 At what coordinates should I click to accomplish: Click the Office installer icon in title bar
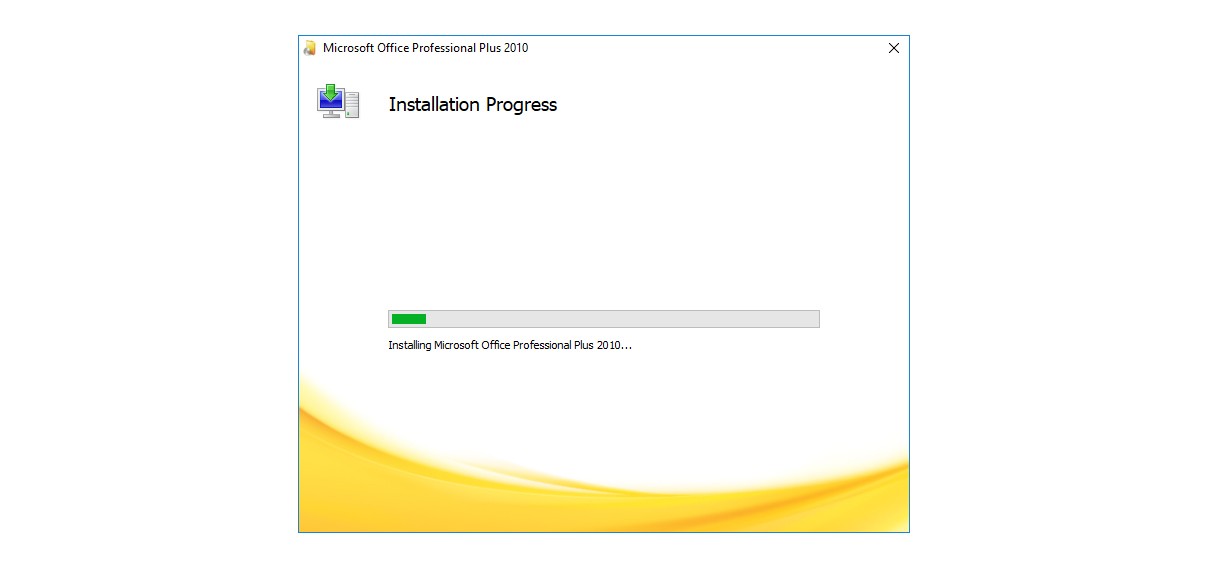point(310,48)
